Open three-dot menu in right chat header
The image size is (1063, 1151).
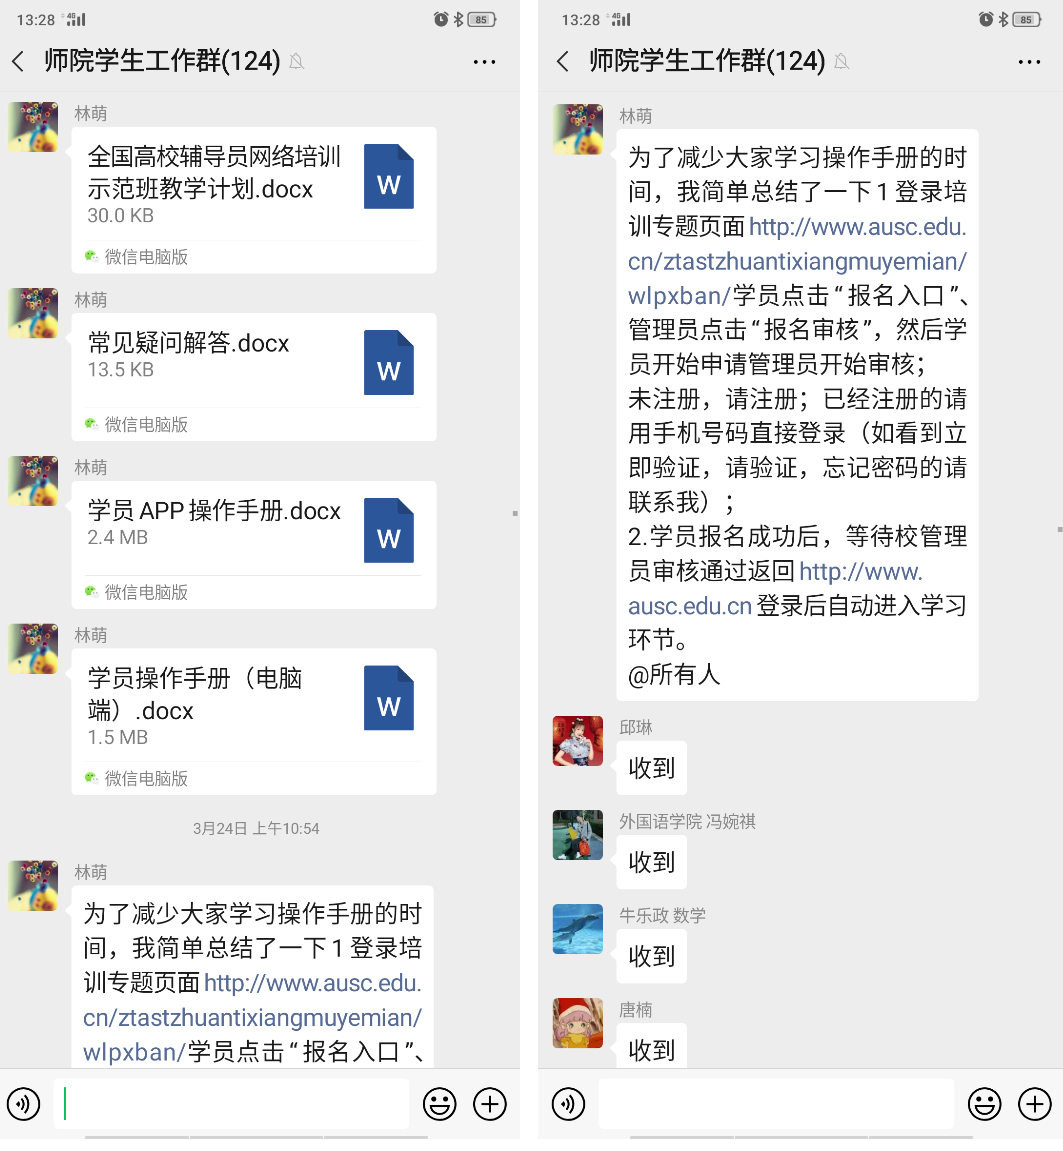[1029, 62]
